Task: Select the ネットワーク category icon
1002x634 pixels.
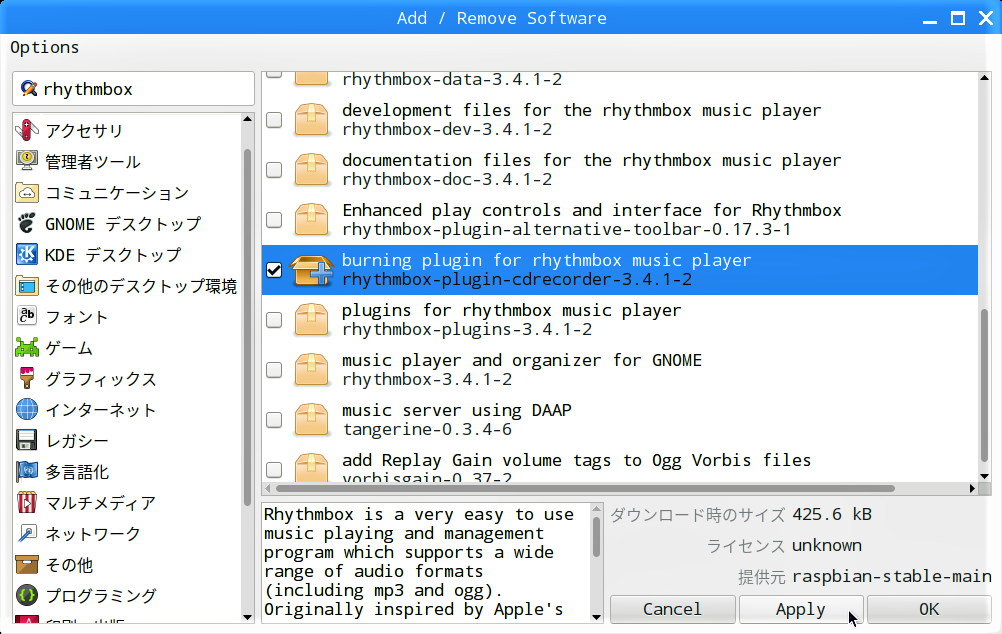Action: click(x=27, y=534)
